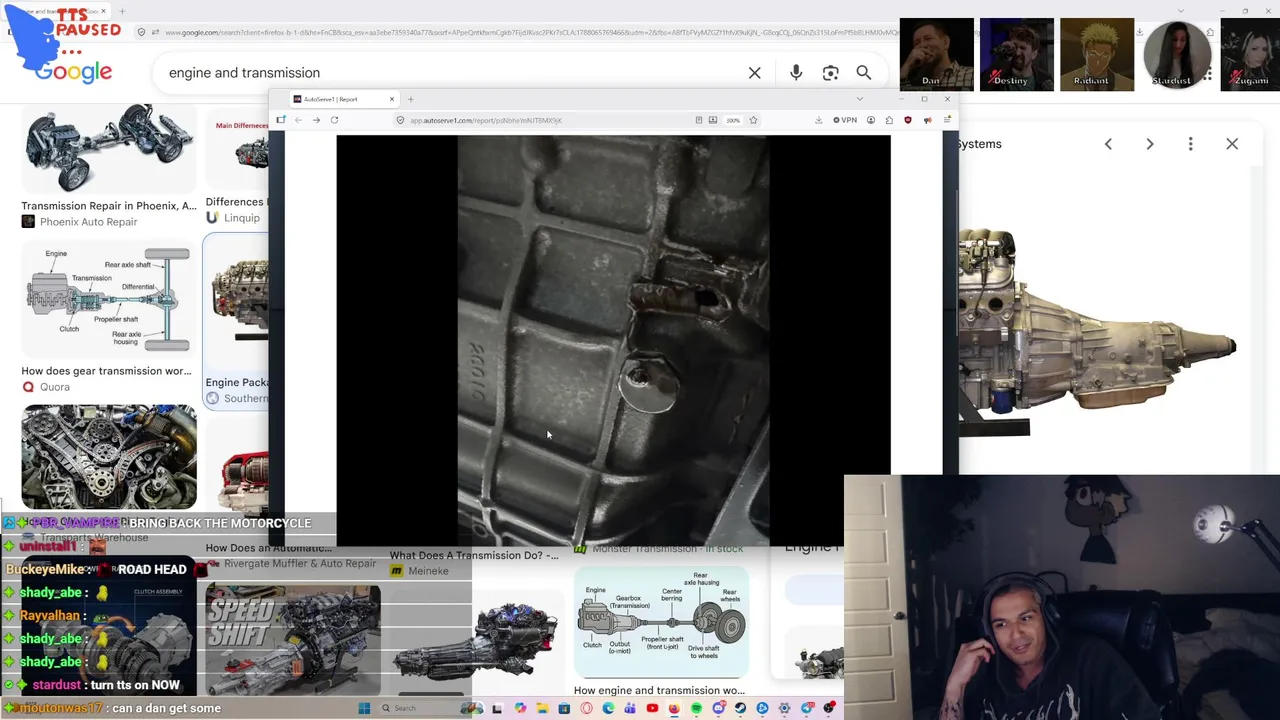Screen dimensions: 1280x720
Task: Open a new tab in AutoServe1 window
Action: point(410,99)
